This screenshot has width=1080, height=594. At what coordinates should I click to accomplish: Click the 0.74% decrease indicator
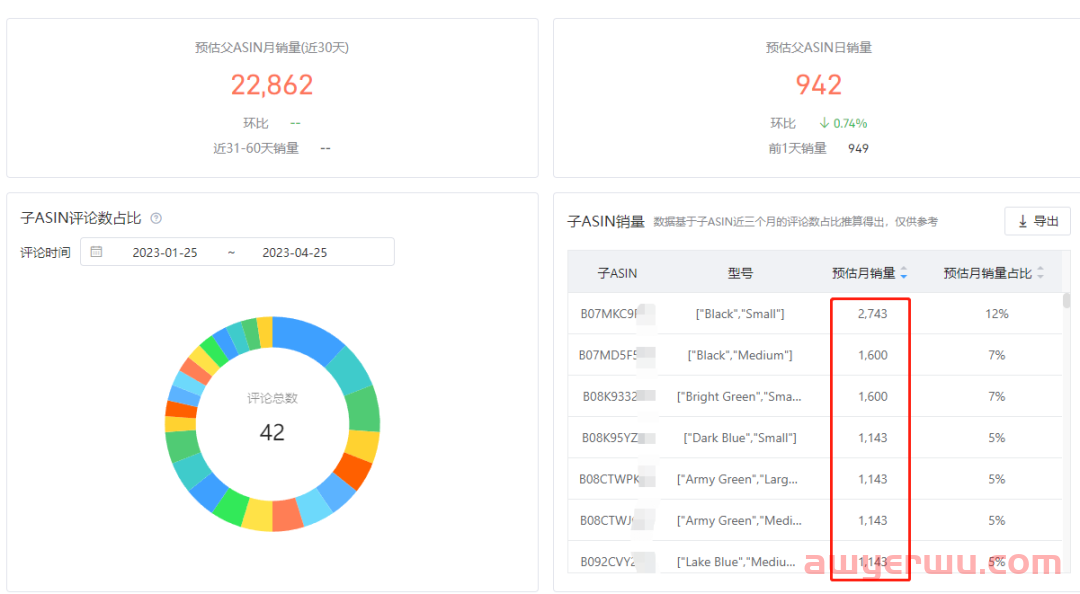(x=843, y=123)
